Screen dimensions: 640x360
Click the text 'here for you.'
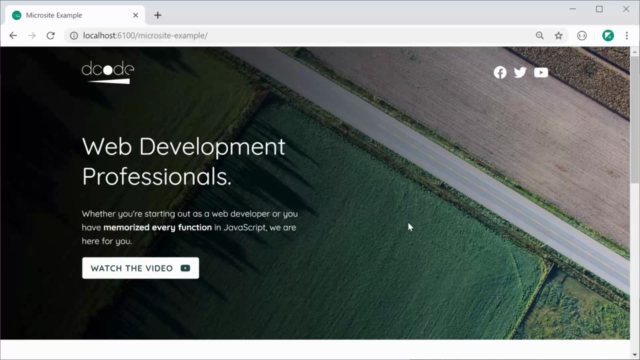click(107, 241)
